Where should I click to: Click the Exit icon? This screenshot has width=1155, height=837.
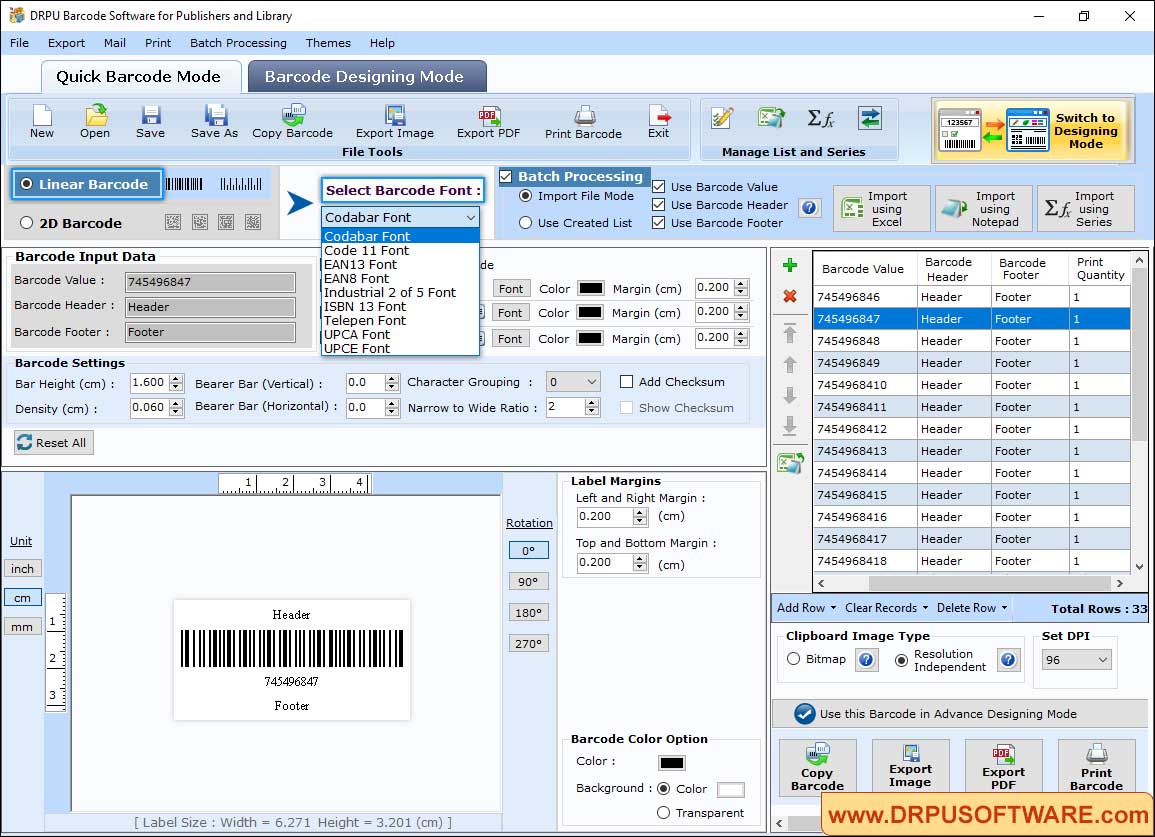pos(659,122)
